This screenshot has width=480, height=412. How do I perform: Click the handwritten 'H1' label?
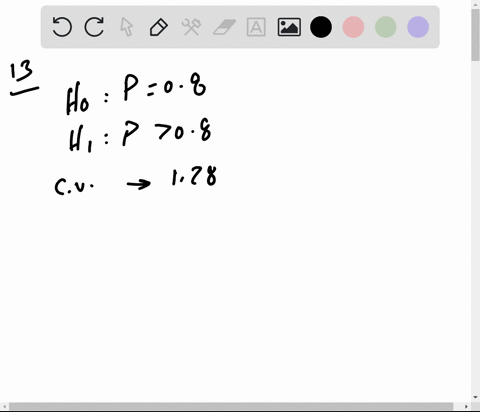(80, 140)
